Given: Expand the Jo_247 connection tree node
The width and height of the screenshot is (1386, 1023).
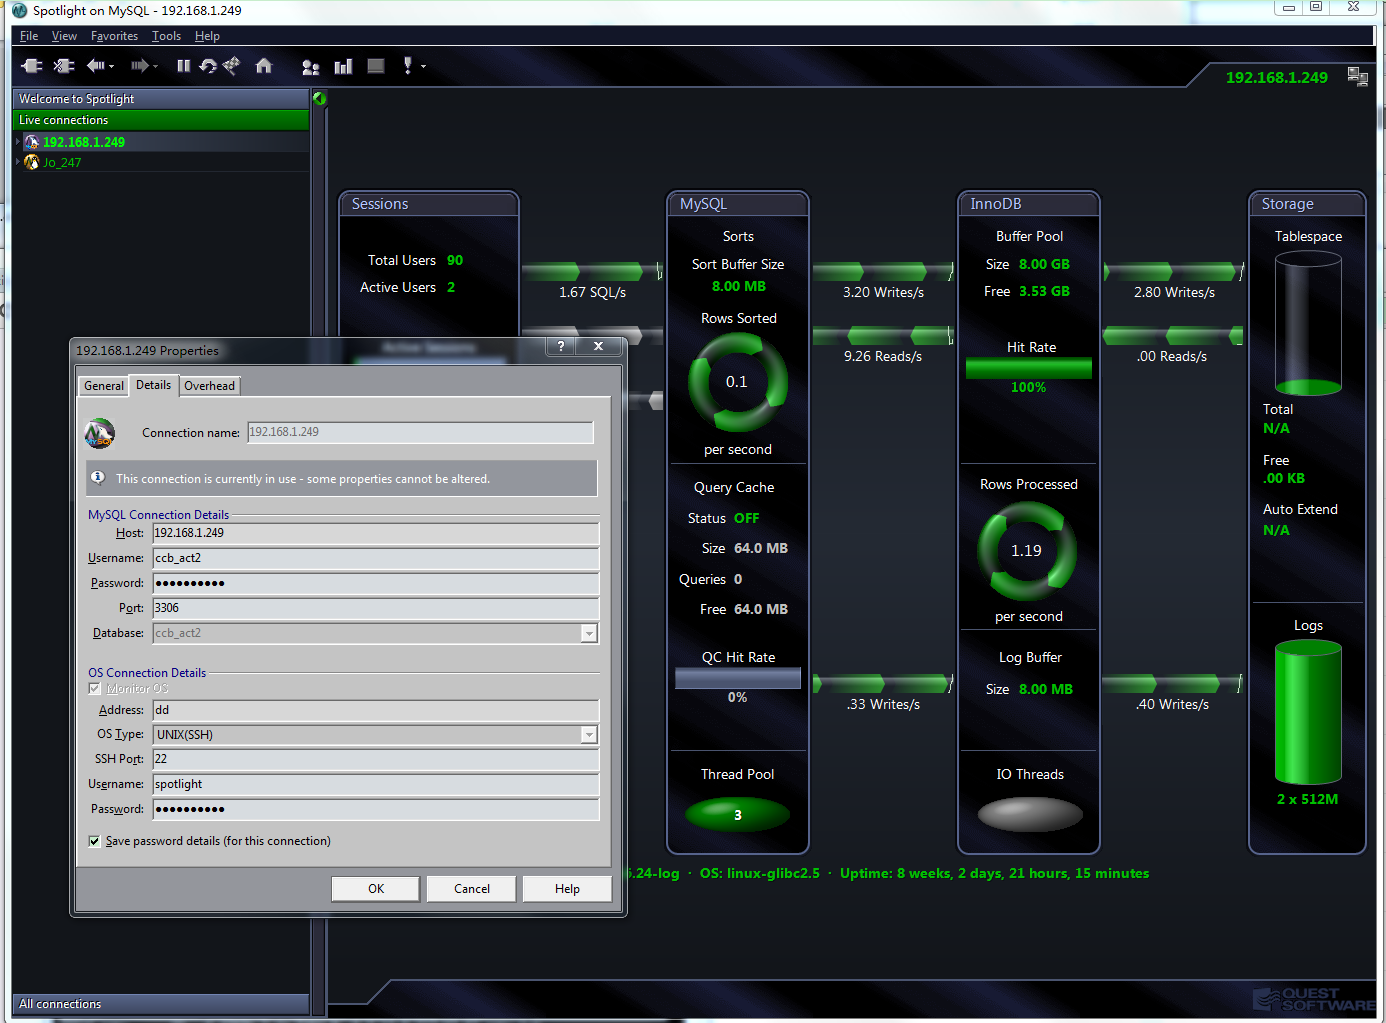Looking at the screenshot, I should [x=18, y=162].
